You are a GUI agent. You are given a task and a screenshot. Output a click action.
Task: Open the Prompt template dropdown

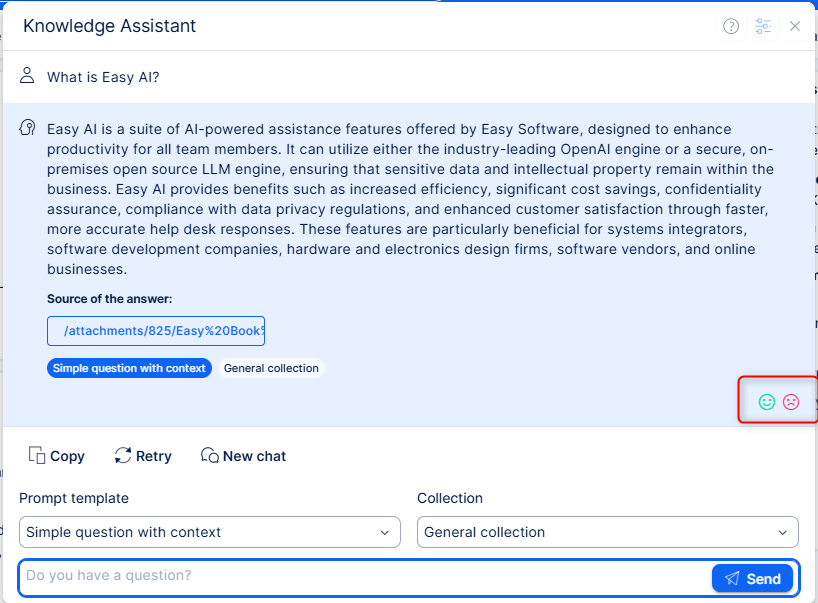click(x=209, y=532)
